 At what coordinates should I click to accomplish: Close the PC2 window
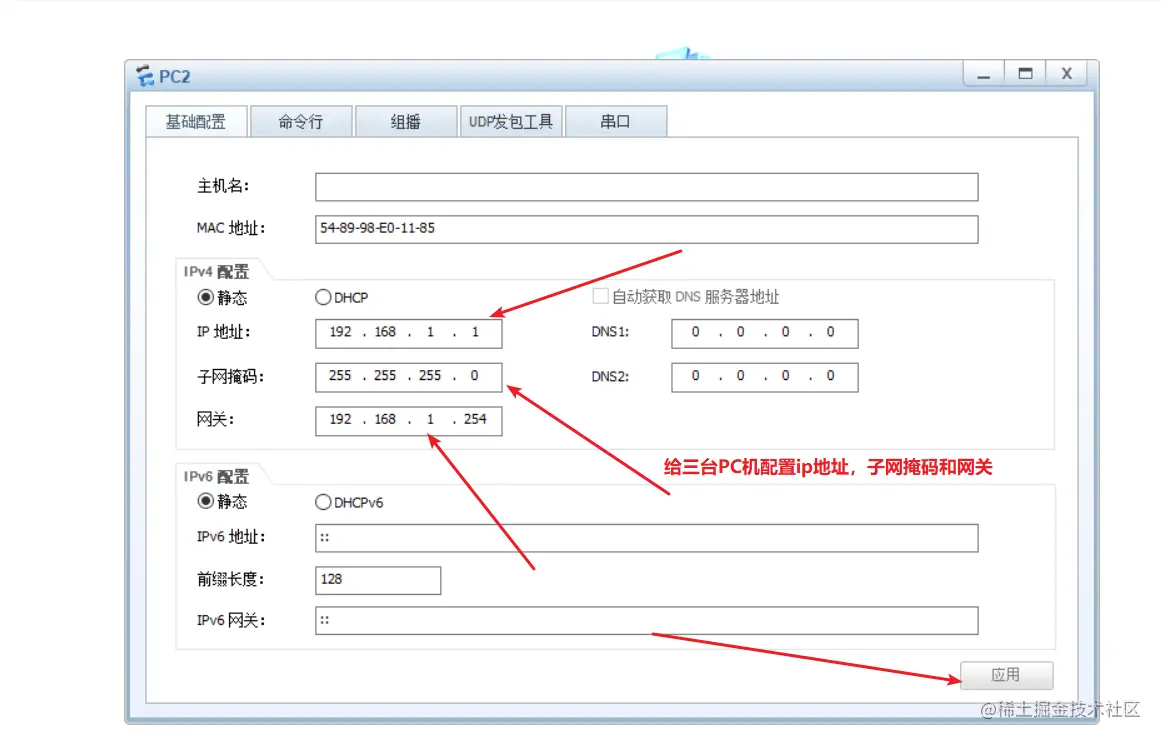tap(1066, 73)
